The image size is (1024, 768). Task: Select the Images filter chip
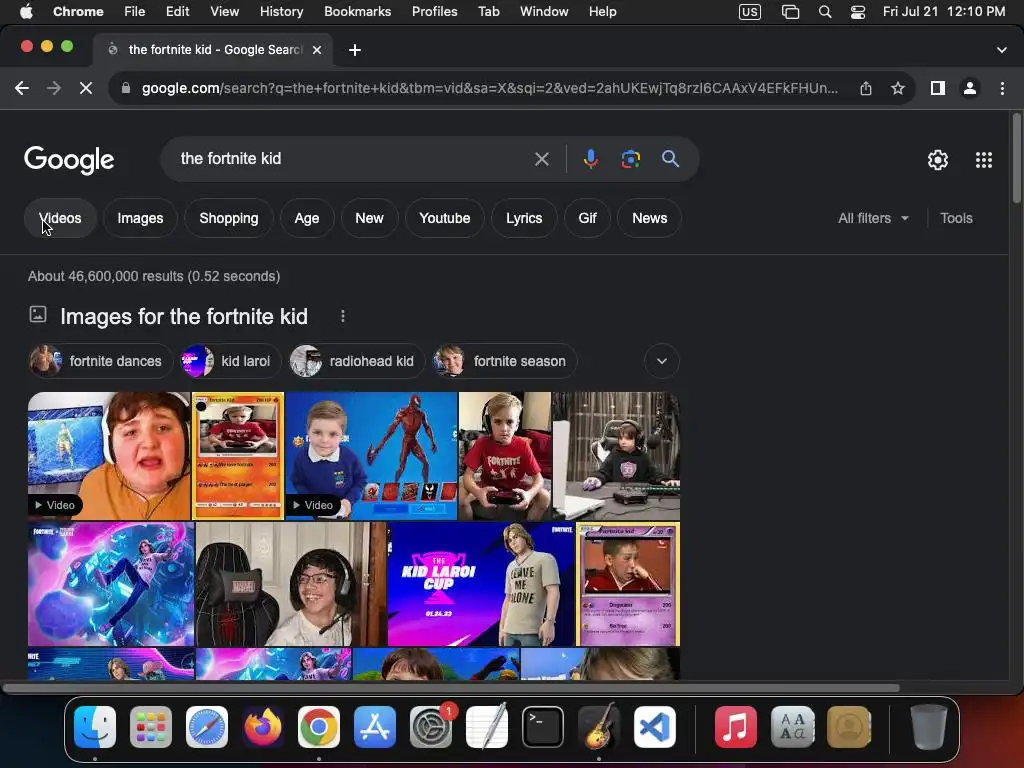(140, 218)
